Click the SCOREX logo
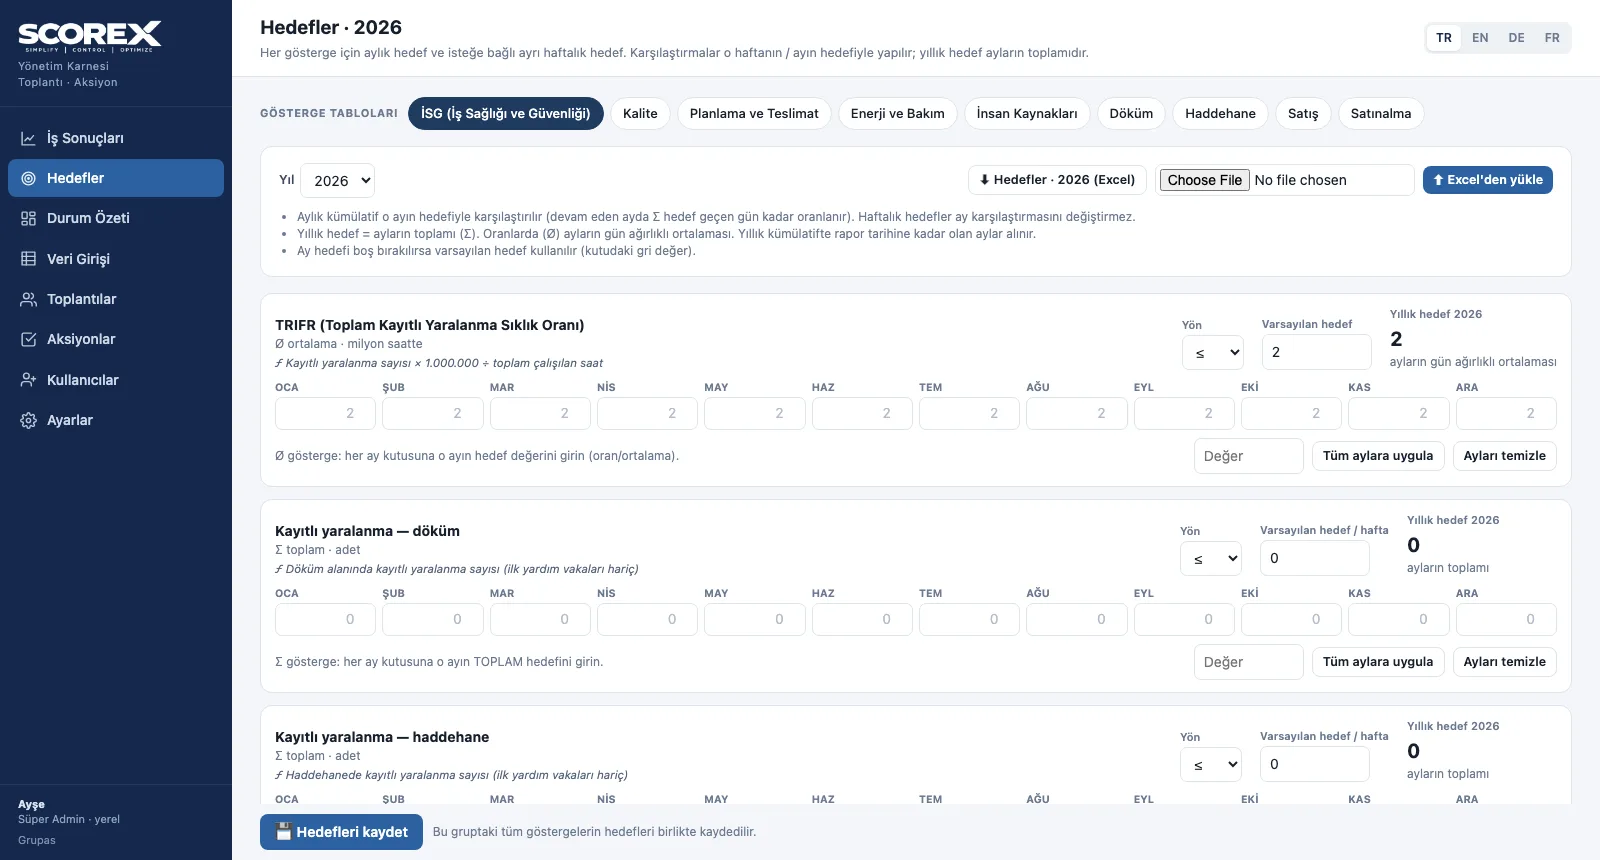The width and height of the screenshot is (1600, 860). 90,37
